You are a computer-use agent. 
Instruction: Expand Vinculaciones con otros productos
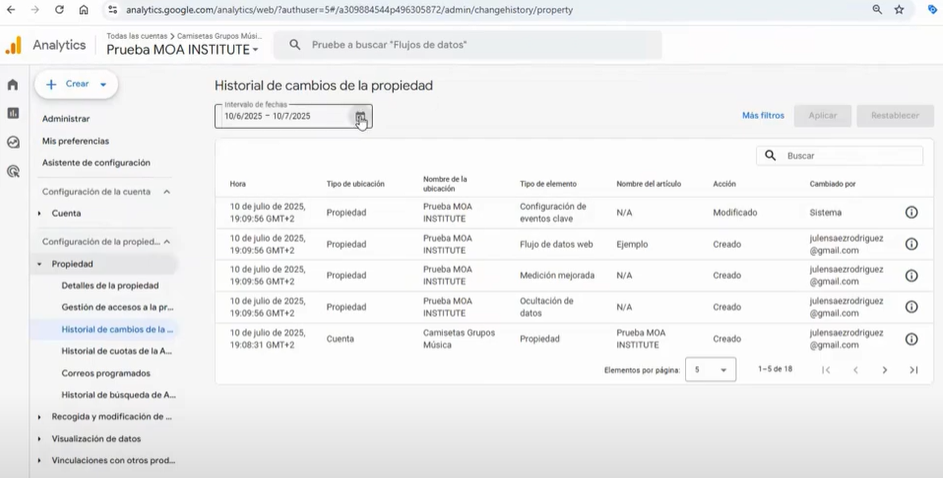(40, 461)
